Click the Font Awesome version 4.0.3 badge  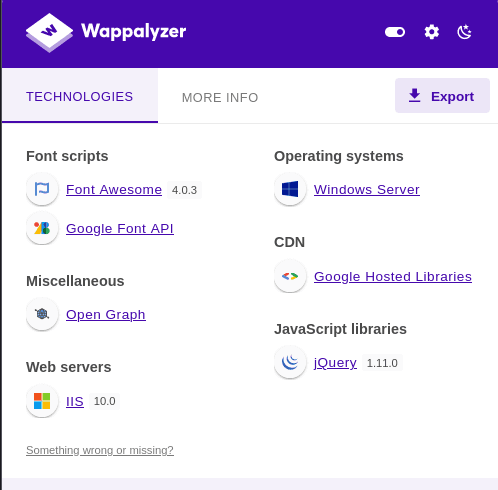[184, 190]
